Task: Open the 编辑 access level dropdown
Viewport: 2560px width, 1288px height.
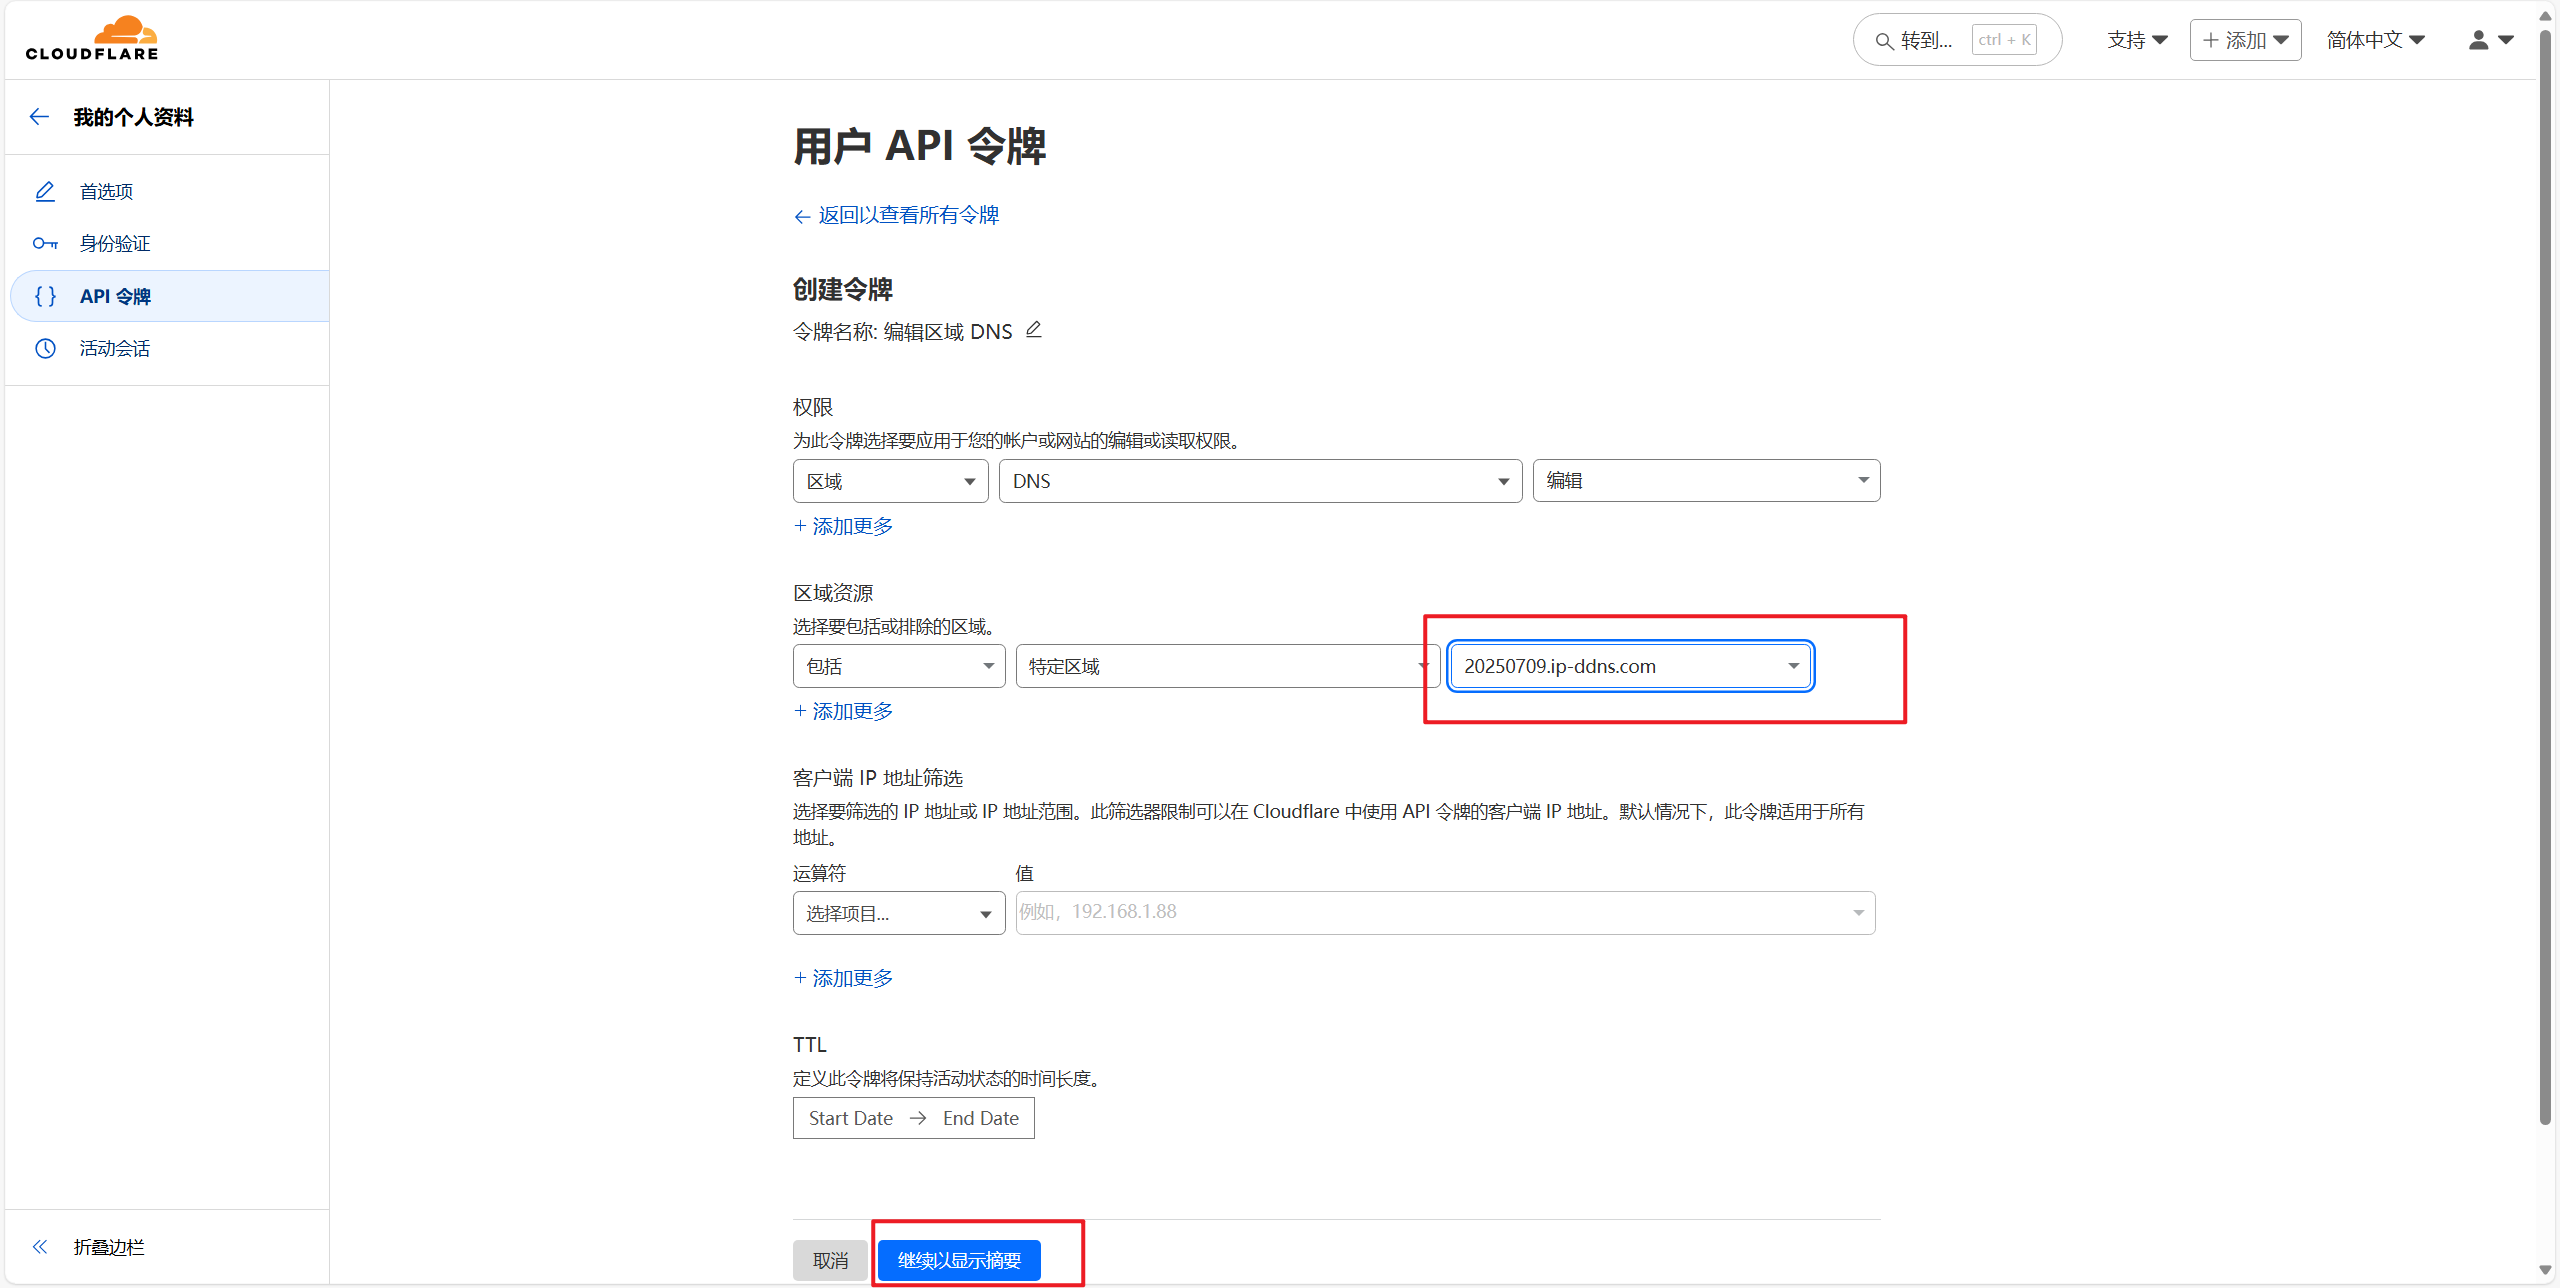Action: [x=1706, y=481]
